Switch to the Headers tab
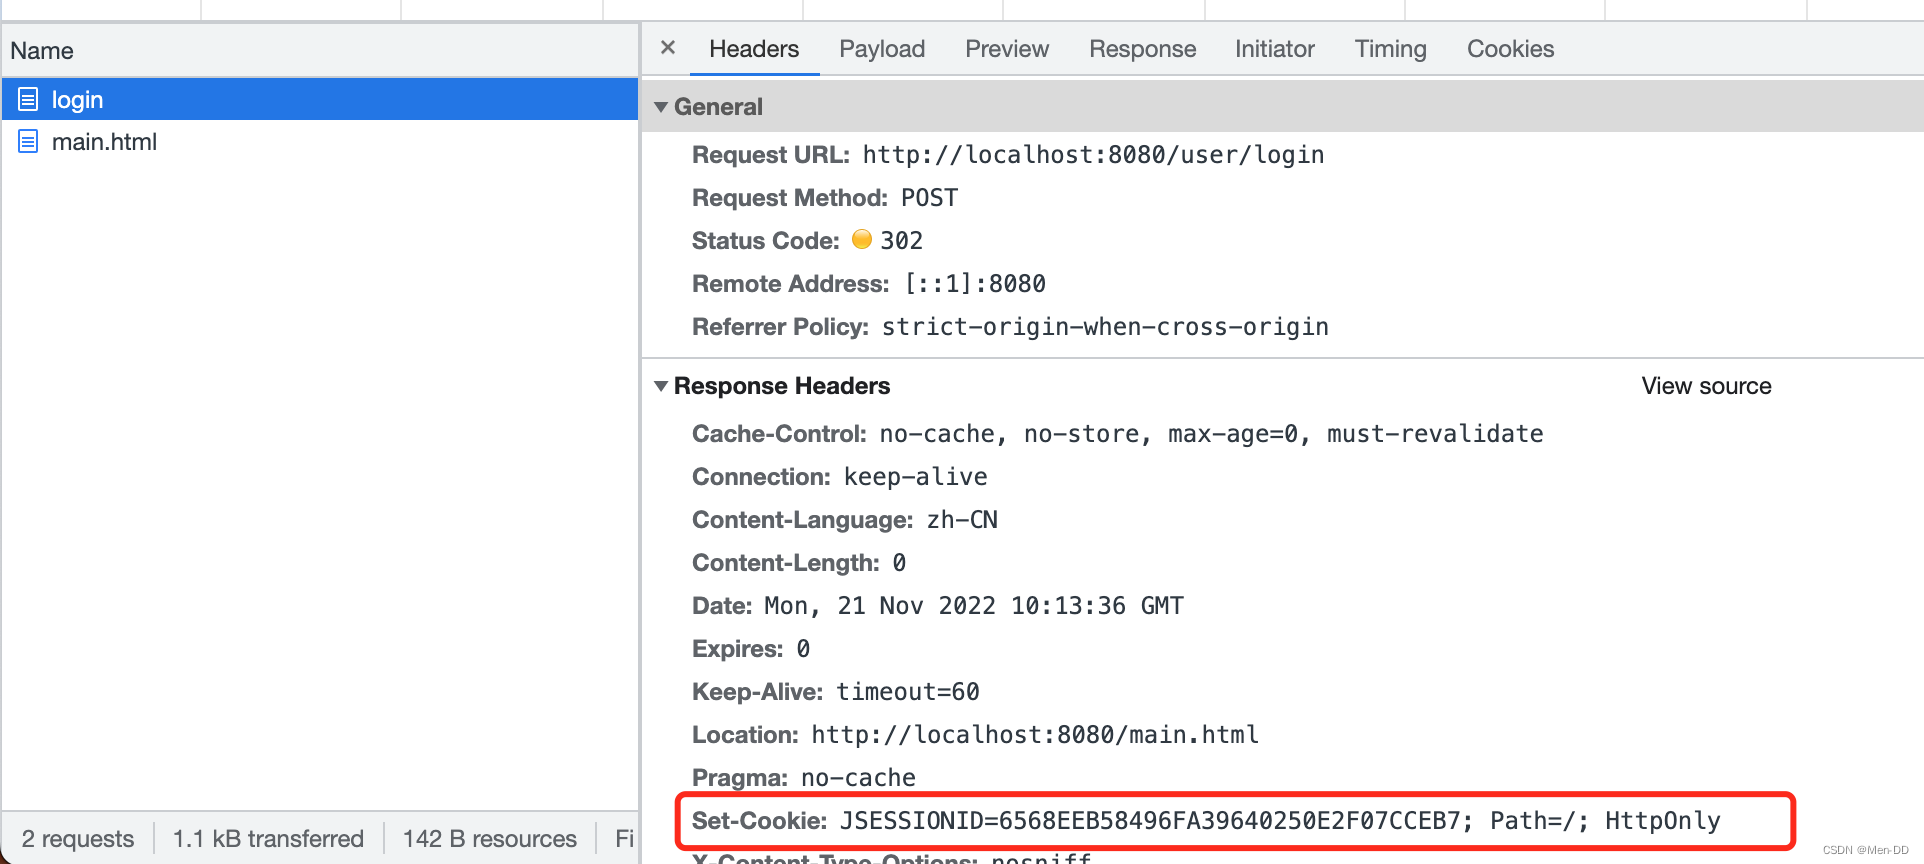Screen dimensions: 1924x864 [754, 49]
